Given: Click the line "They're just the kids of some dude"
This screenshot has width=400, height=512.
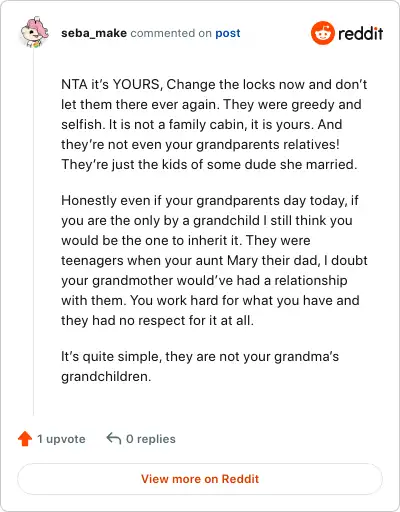Looking at the screenshot, I should coord(209,165).
